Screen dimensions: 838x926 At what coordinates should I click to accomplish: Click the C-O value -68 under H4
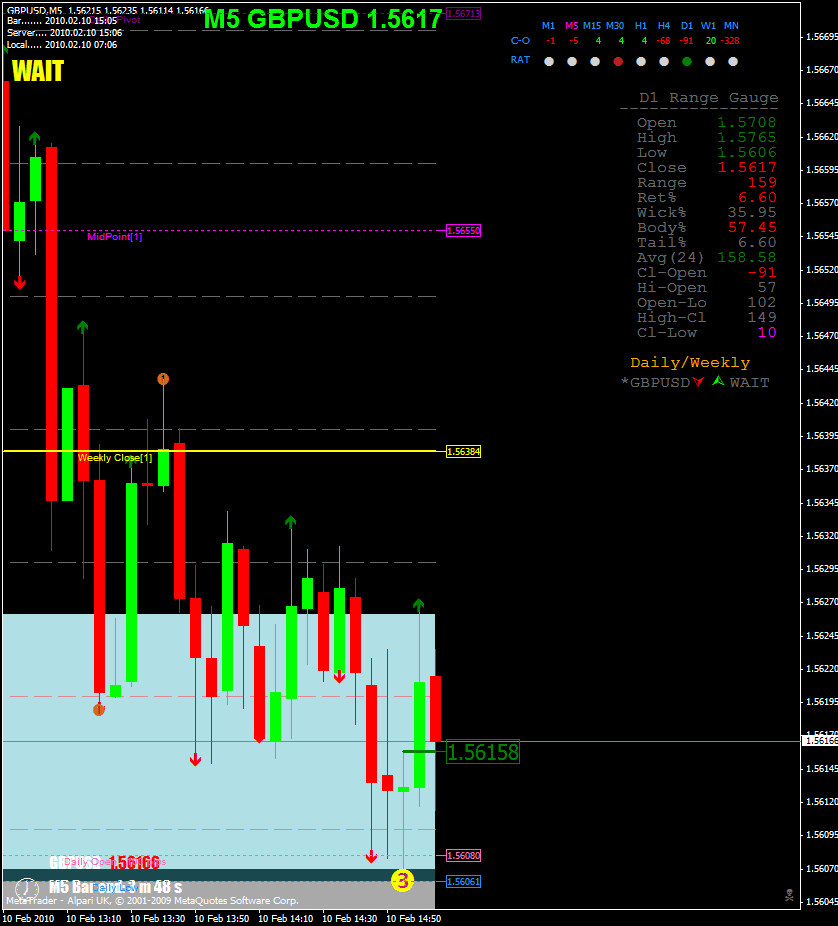664,41
